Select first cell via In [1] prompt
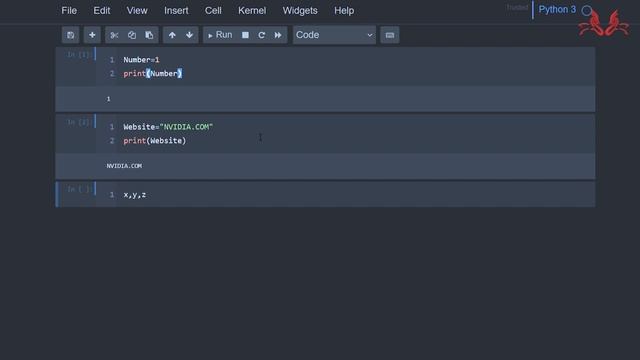The width and height of the screenshot is (640, 360). (x=78, y=54)
